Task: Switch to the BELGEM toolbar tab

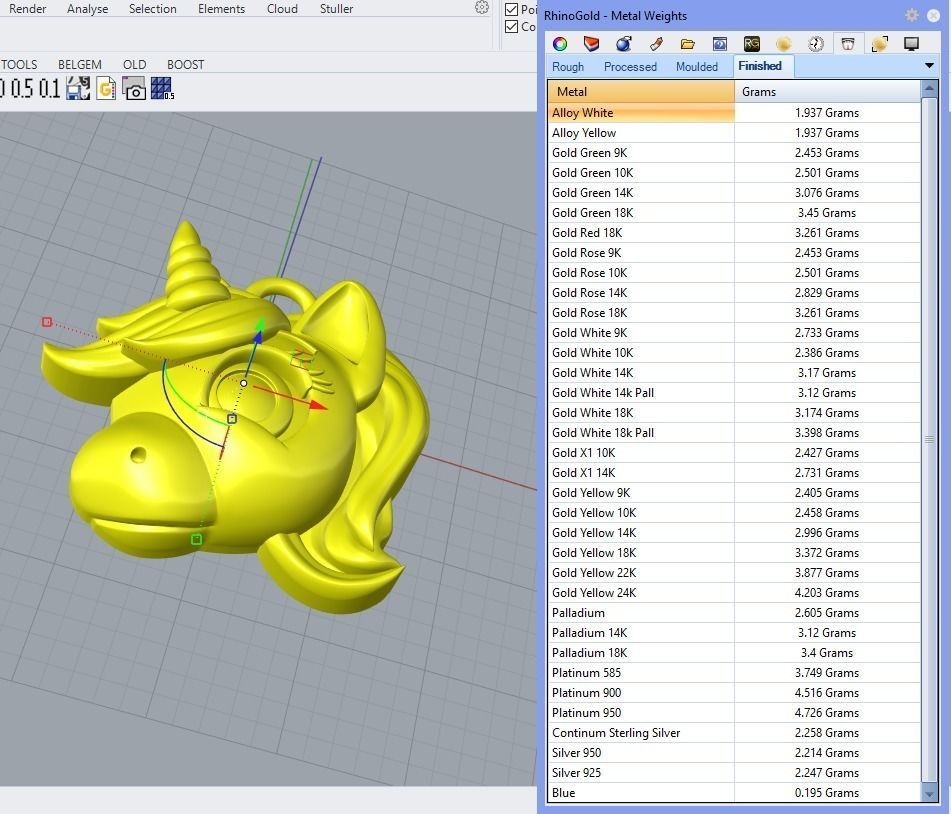Action: click(x=80, y=64)
